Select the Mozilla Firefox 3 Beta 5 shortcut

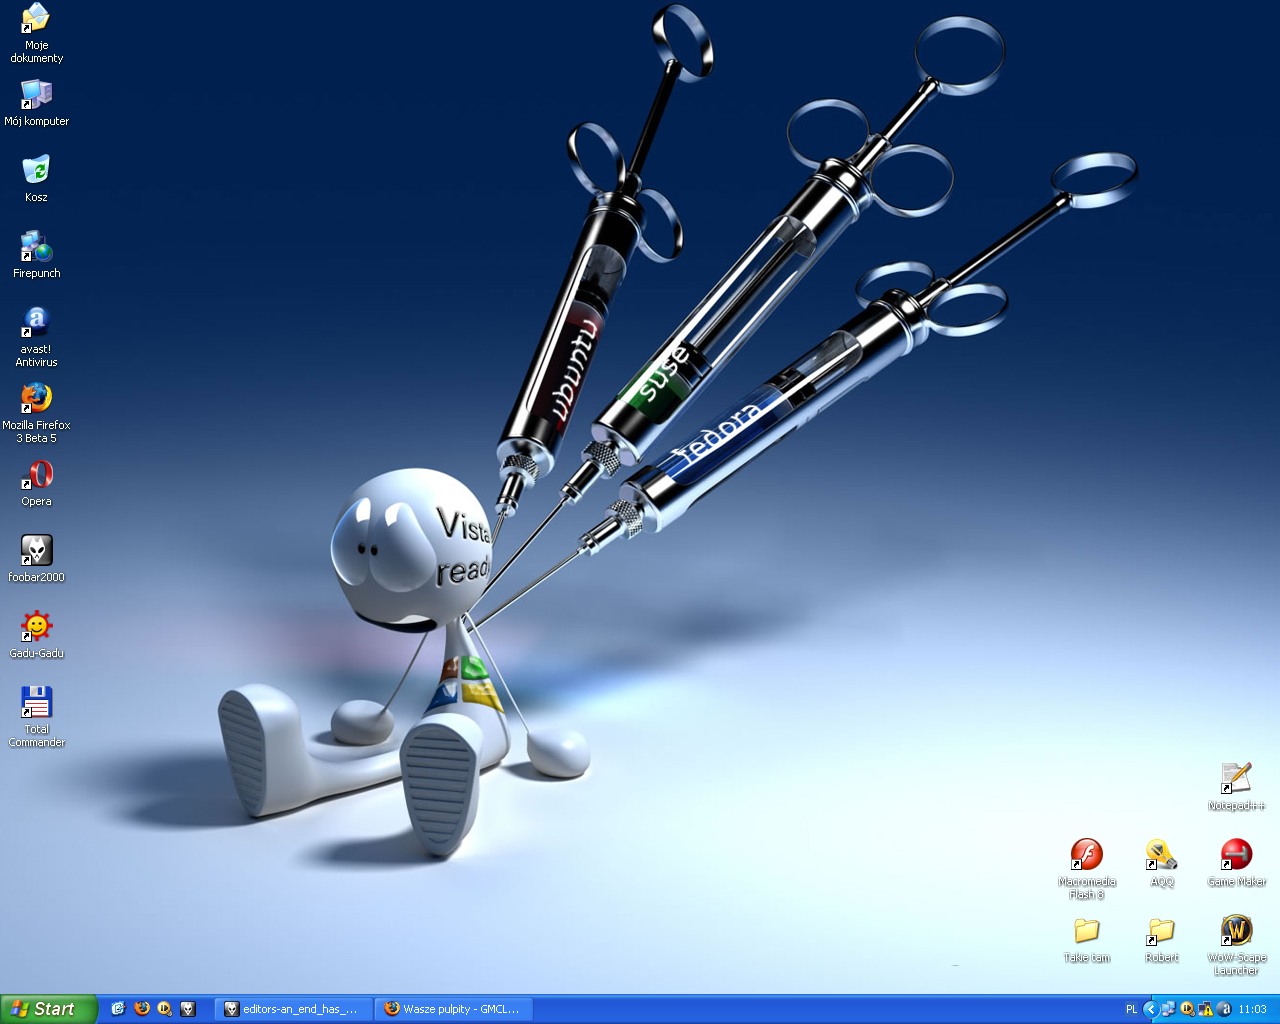coord(36,399)
